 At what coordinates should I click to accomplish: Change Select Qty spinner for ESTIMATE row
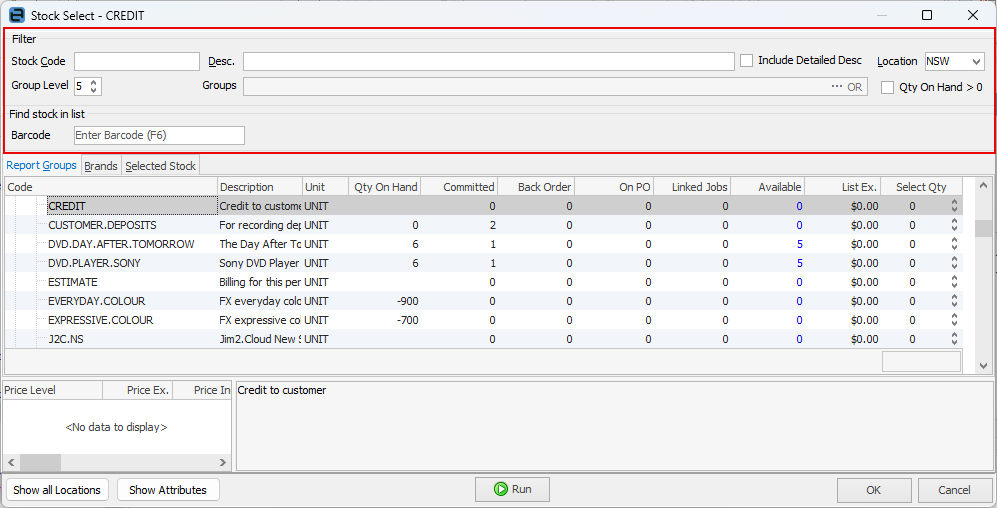[x=953, y=282]
